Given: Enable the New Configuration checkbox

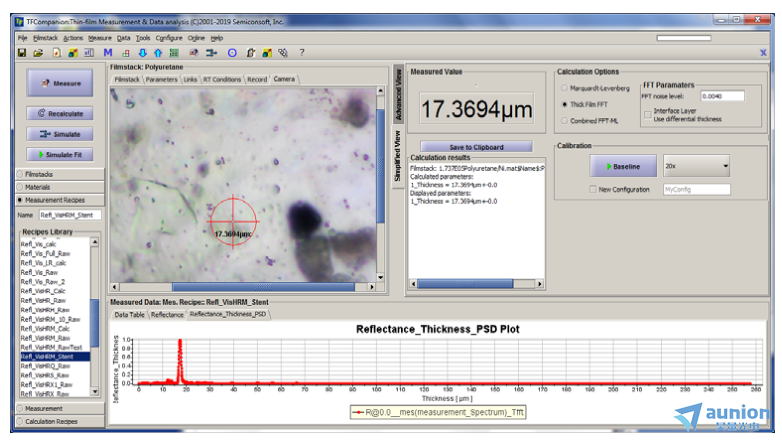Looking at the screenshot, I should click(x=593, y=190).
